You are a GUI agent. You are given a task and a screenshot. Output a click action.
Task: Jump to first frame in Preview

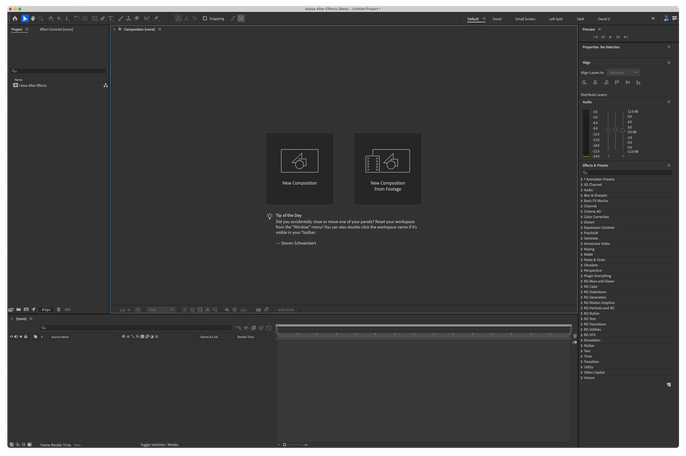[x=595, y=37]
